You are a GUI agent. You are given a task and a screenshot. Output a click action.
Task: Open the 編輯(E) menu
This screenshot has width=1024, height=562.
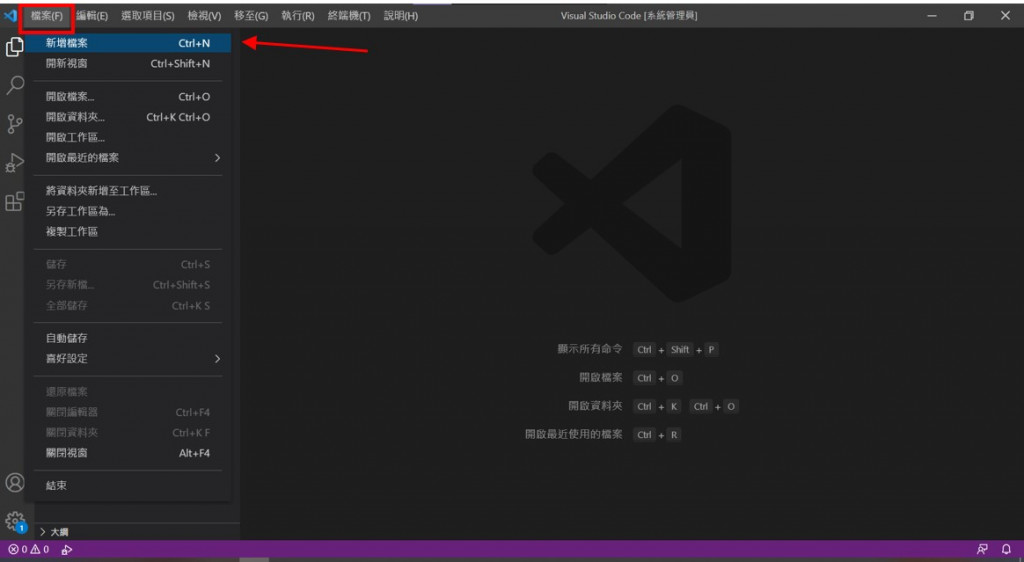point(92,16)
